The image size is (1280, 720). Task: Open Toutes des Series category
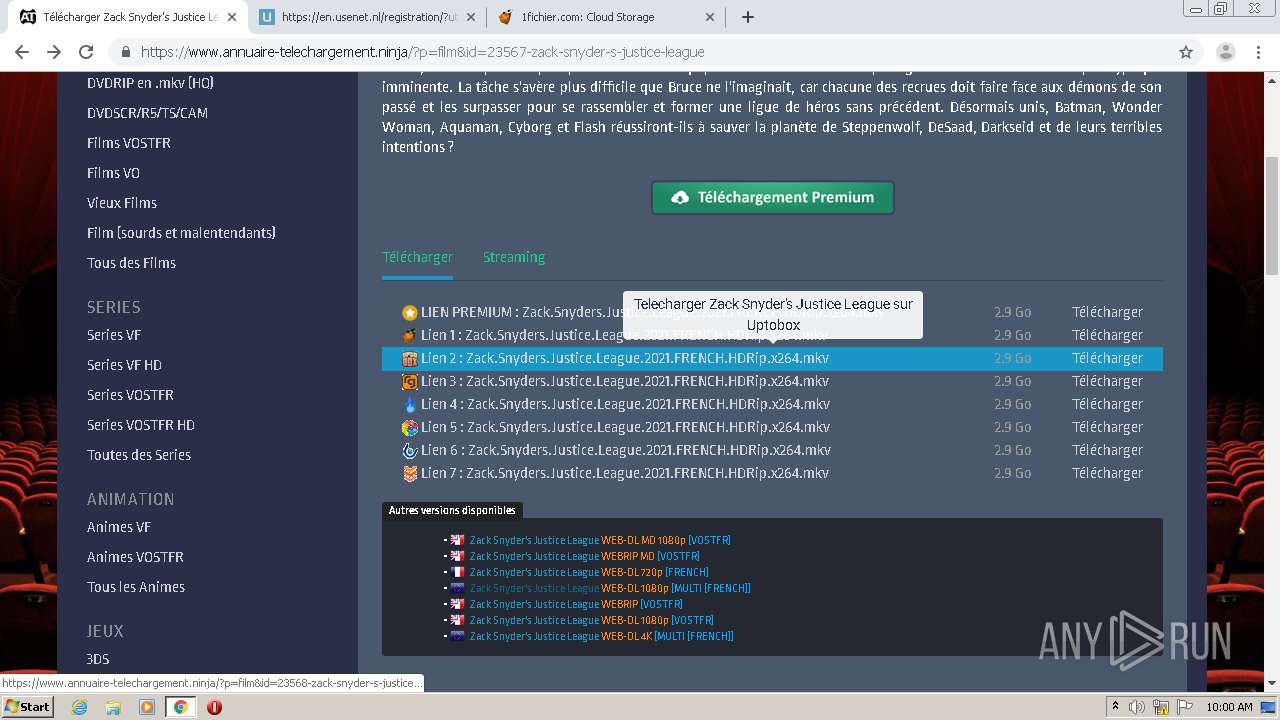tap(139, 455)
